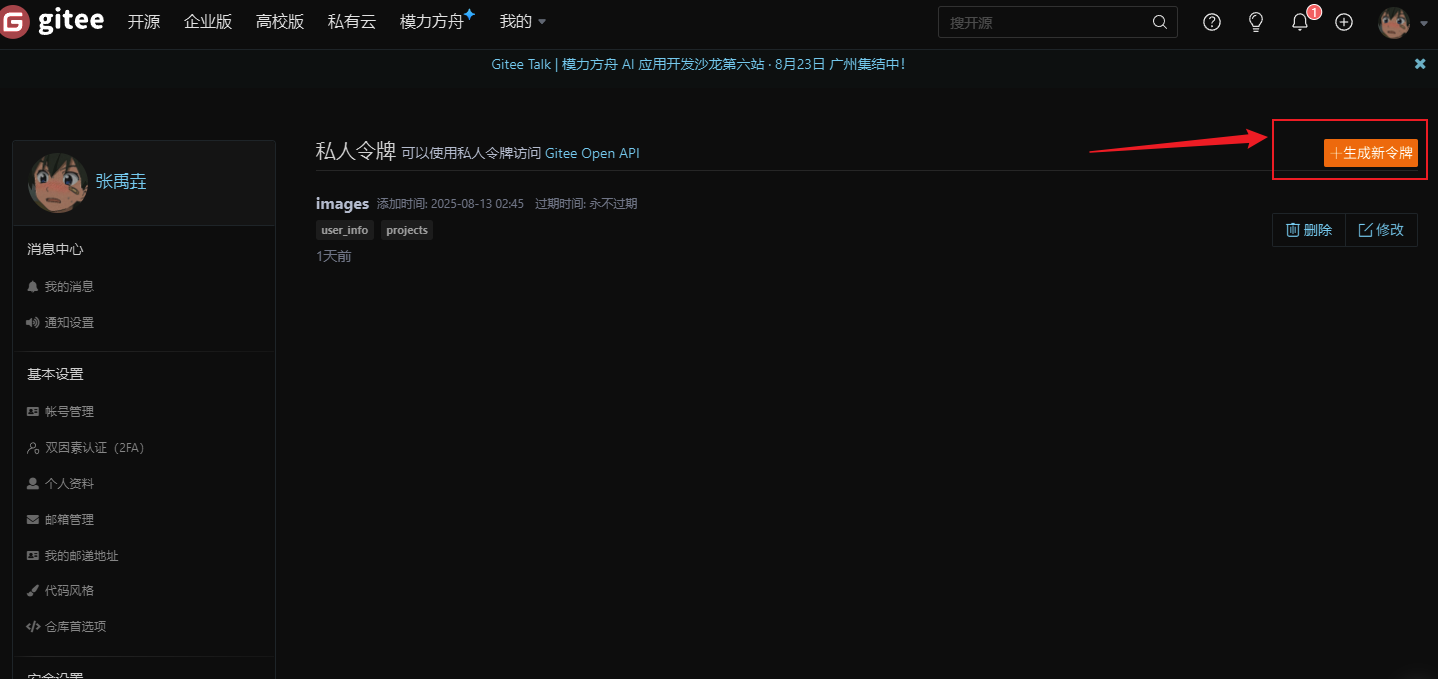Open the Gitee logo homepage
Image resolution: width=1438 pixels, height=679 pixels.
point(52,22)
